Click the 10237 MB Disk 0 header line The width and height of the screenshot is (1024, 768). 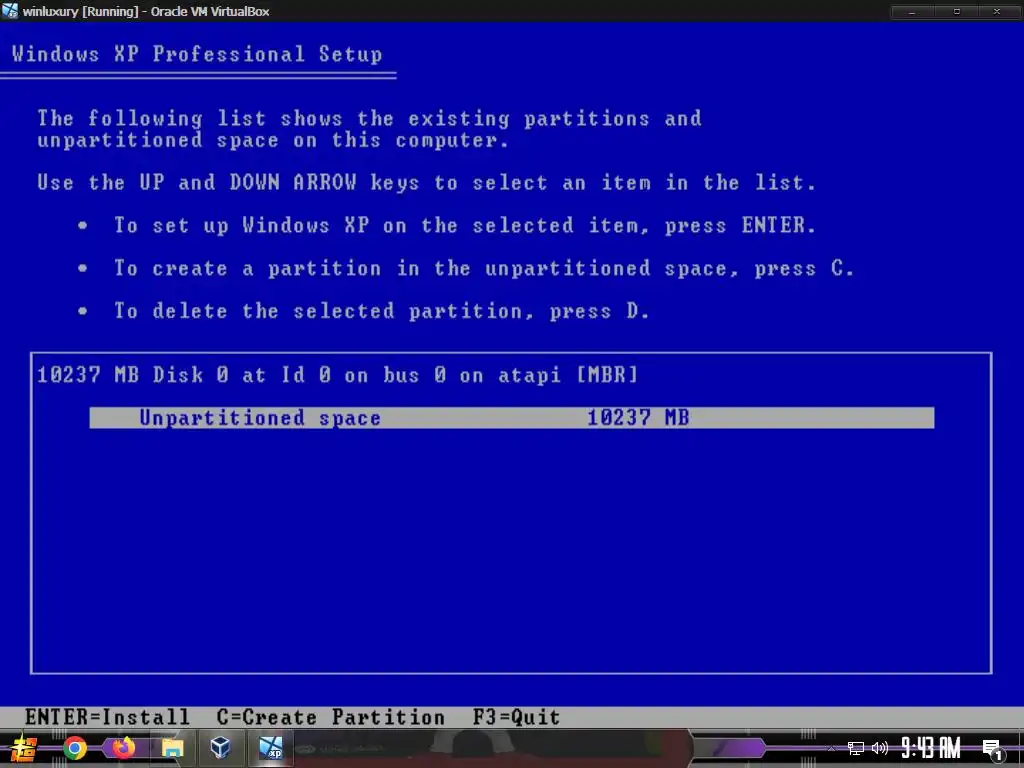coord(338,375)
